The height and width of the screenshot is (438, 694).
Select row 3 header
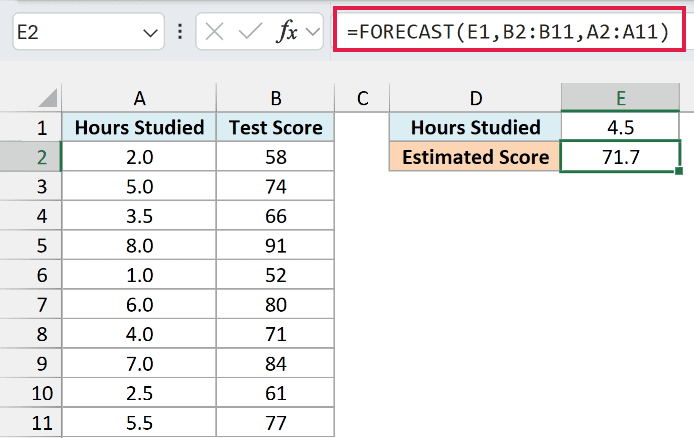click(x=31, y=186)
